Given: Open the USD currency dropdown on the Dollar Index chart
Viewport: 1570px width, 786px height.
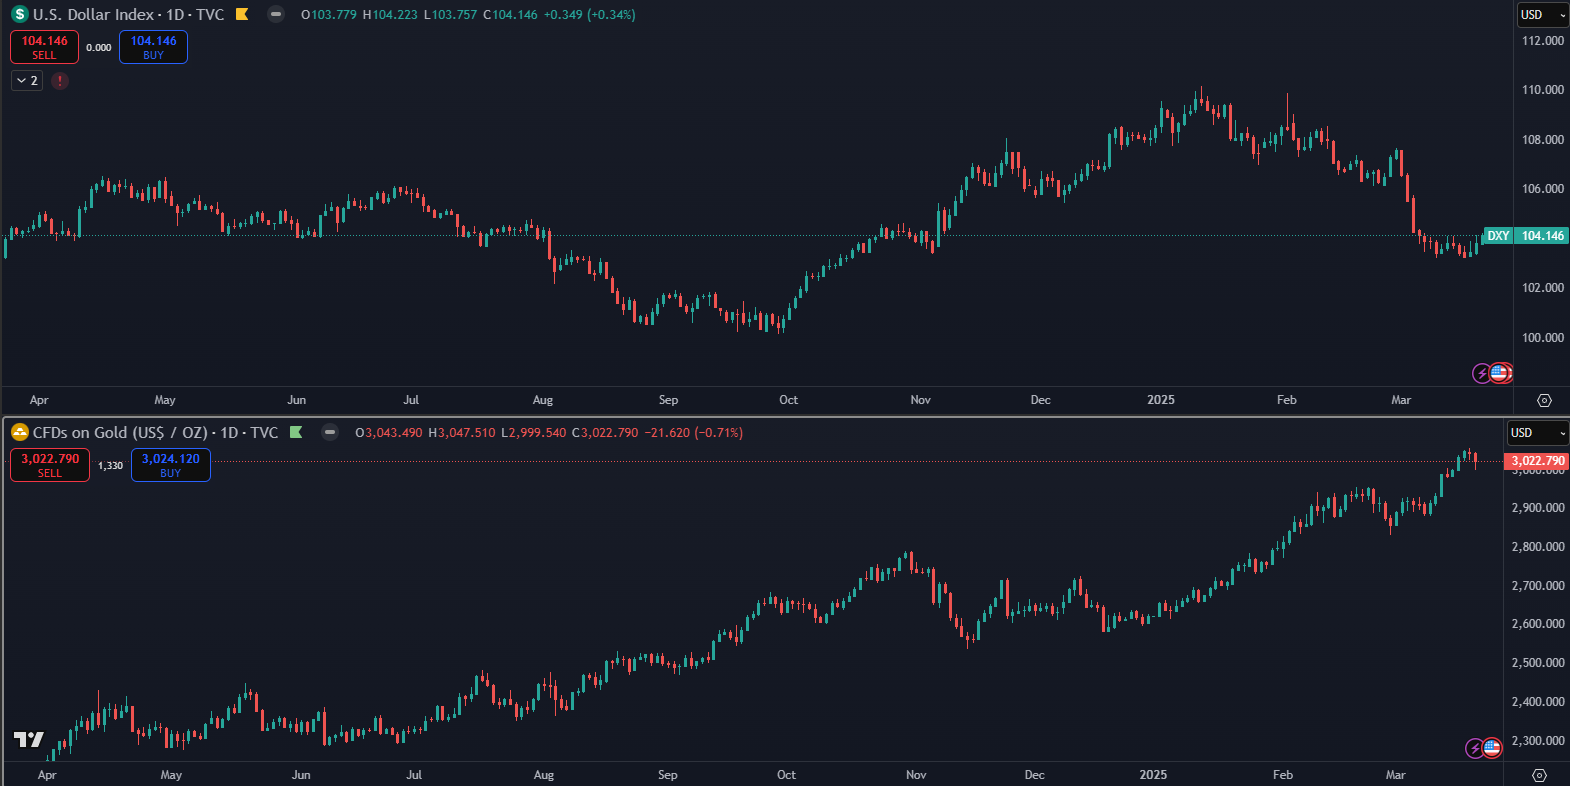Looking at the screenshot, I should [x=1542, y=14].
